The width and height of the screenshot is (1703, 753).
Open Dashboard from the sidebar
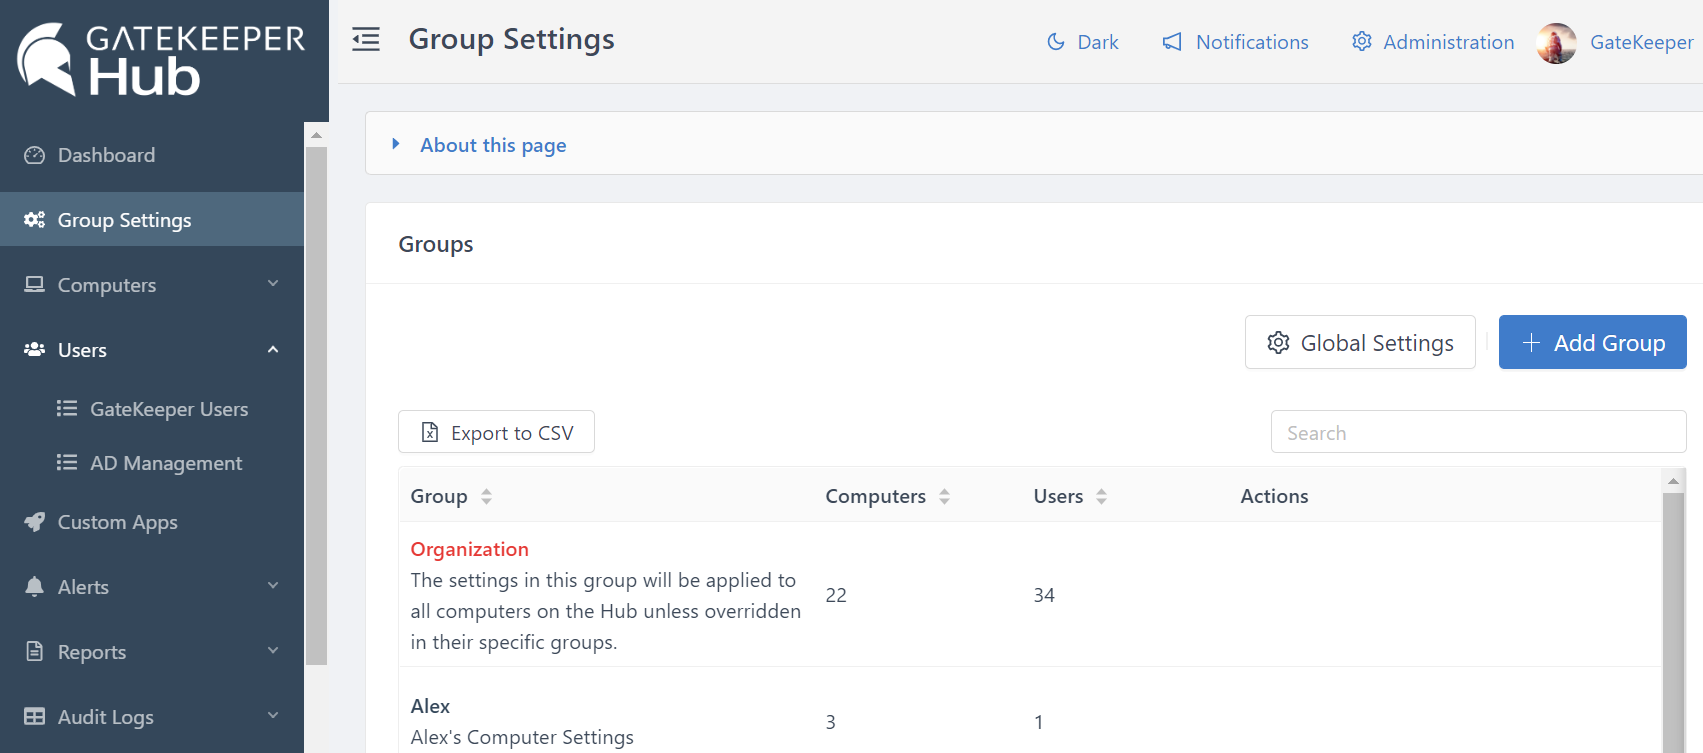pos(106,155)
